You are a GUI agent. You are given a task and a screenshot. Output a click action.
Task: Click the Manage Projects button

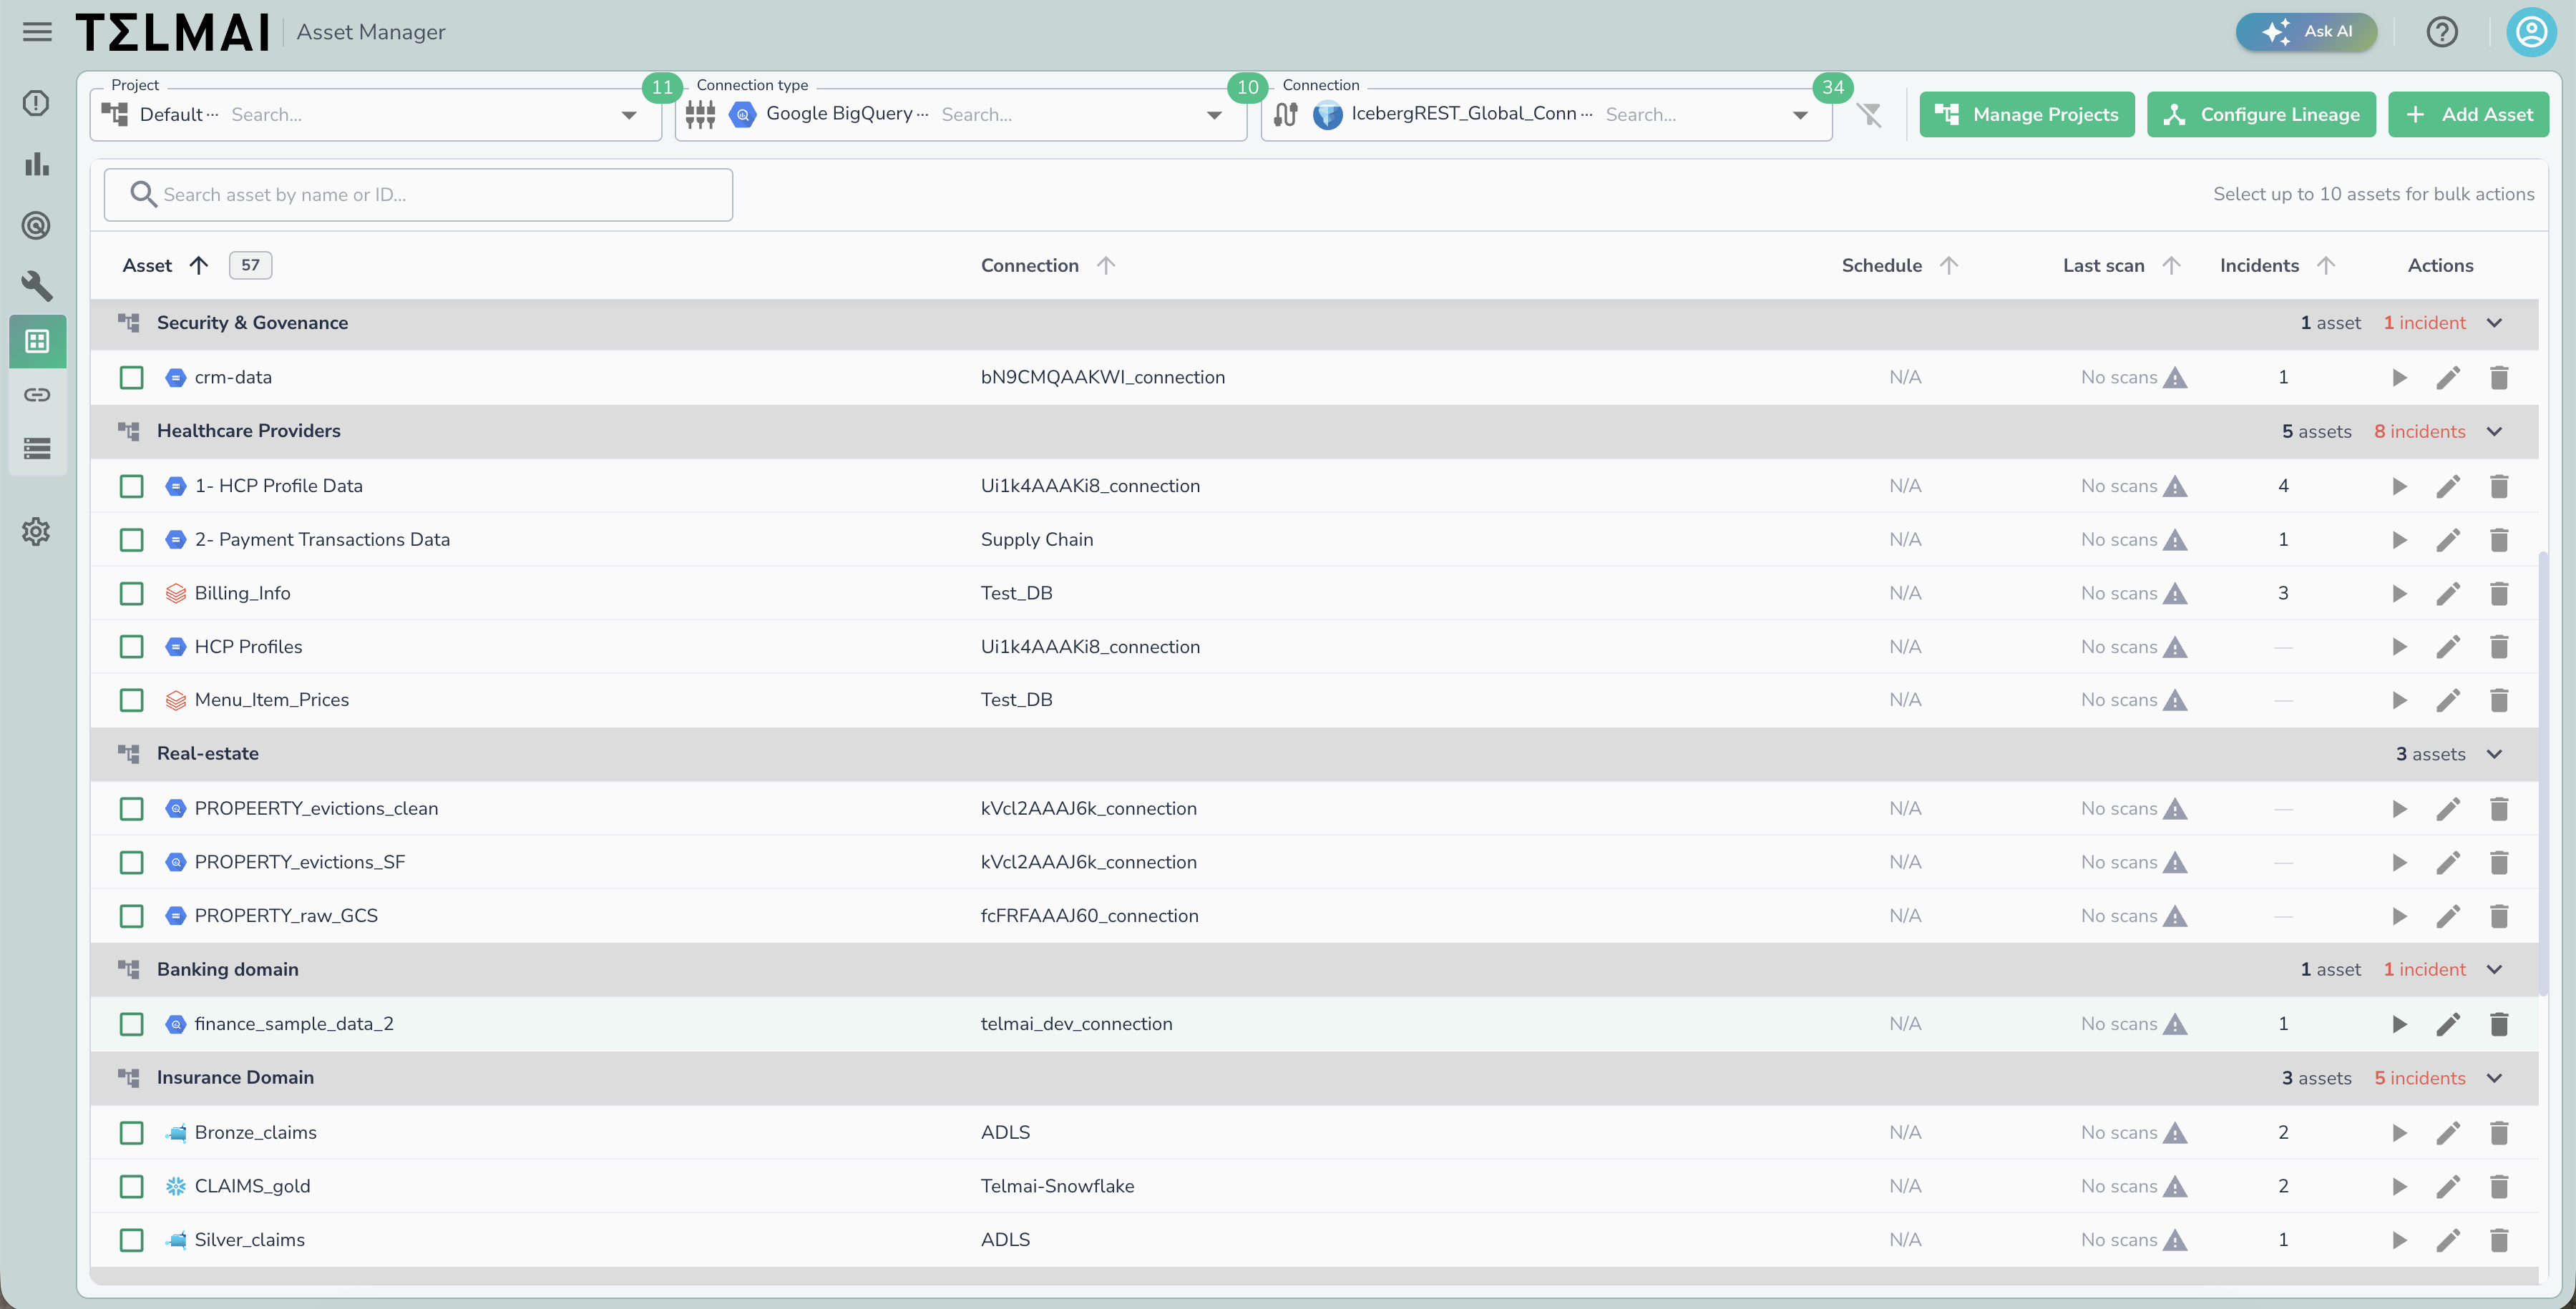click(x=2027, y=115)
